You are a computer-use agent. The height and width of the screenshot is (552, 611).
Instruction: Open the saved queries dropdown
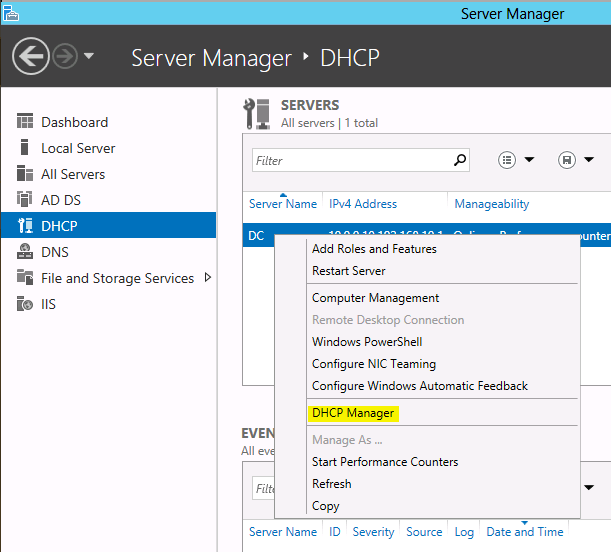[x=577, y=160]
